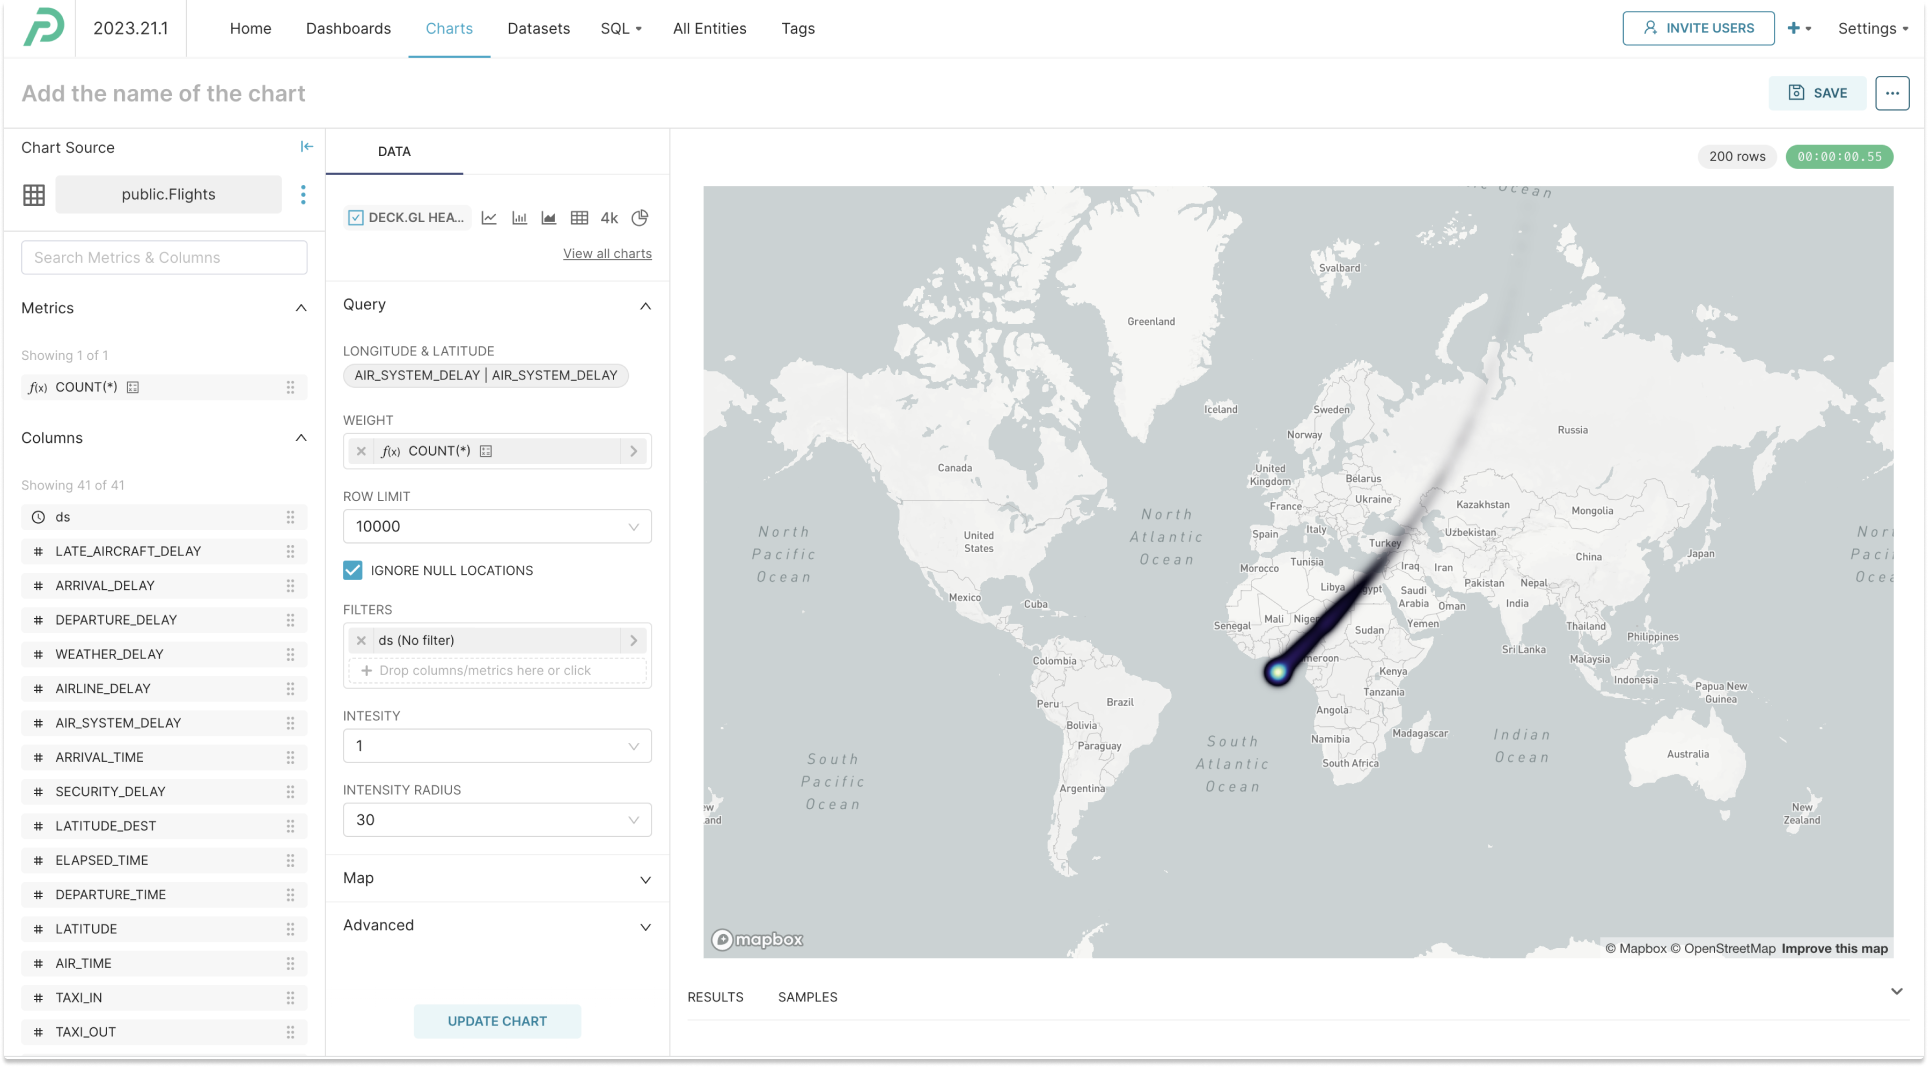Expand the Advanced section
Screen dimensions: 1928x1067
(x=645, y=927)
